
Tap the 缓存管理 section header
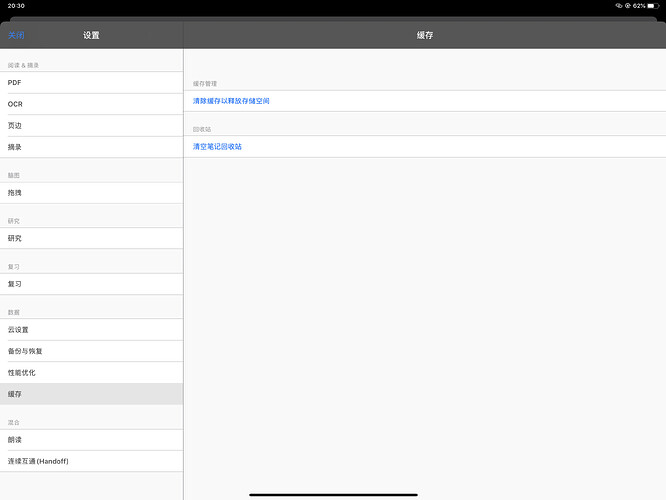[x=205, y=84]
